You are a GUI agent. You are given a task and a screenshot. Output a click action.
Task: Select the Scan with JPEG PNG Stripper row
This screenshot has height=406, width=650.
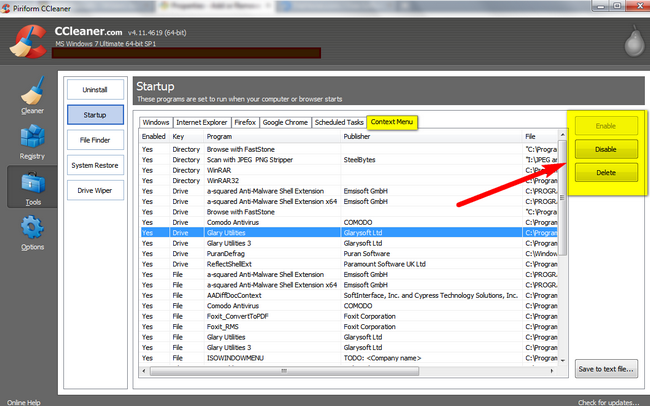click(349, 160)
